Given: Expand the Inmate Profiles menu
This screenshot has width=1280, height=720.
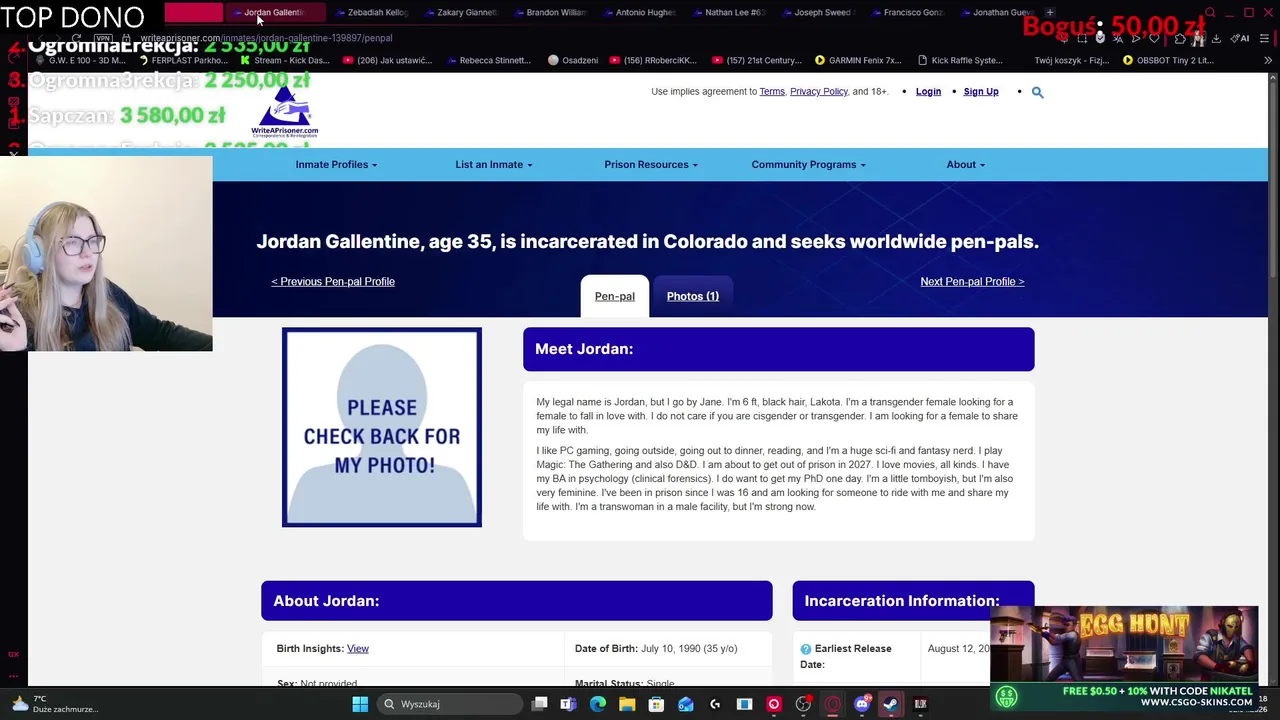Looking at the screenshot, I should (336, 165).
